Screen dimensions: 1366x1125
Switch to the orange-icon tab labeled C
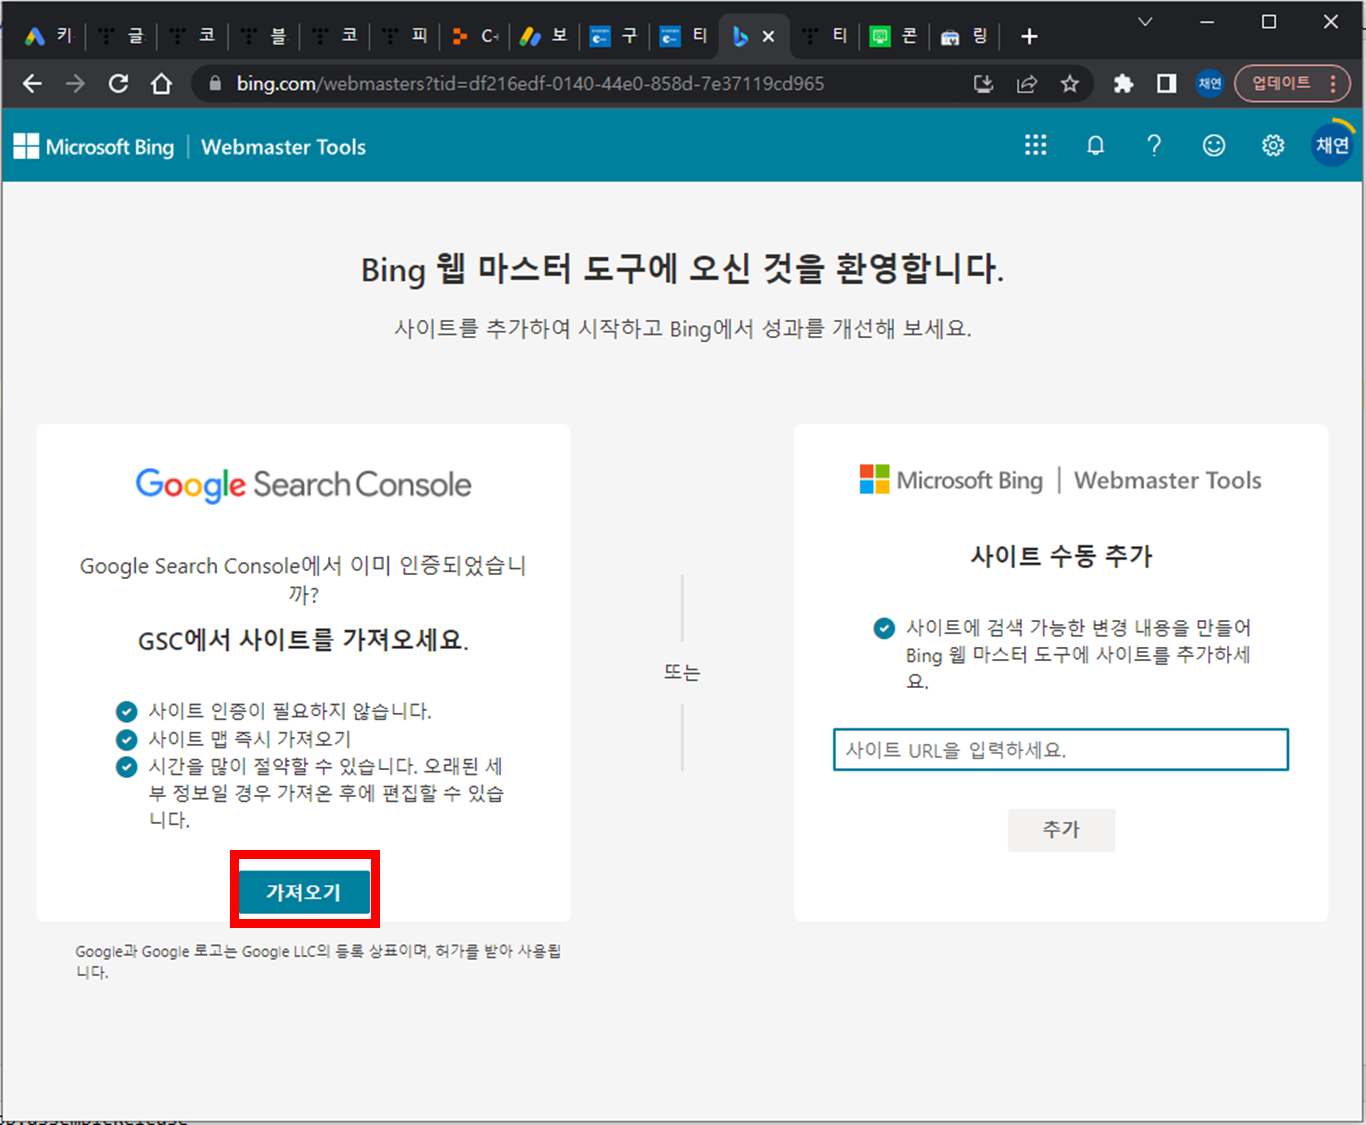476,36
